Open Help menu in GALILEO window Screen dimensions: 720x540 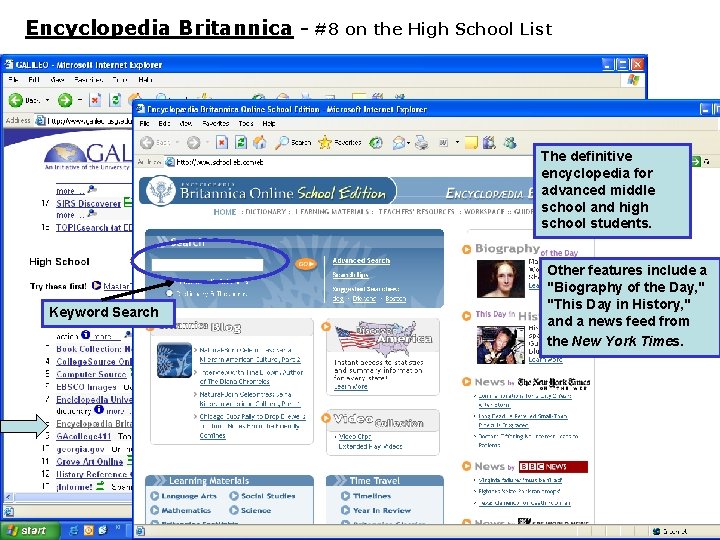[x=145, y=79]
